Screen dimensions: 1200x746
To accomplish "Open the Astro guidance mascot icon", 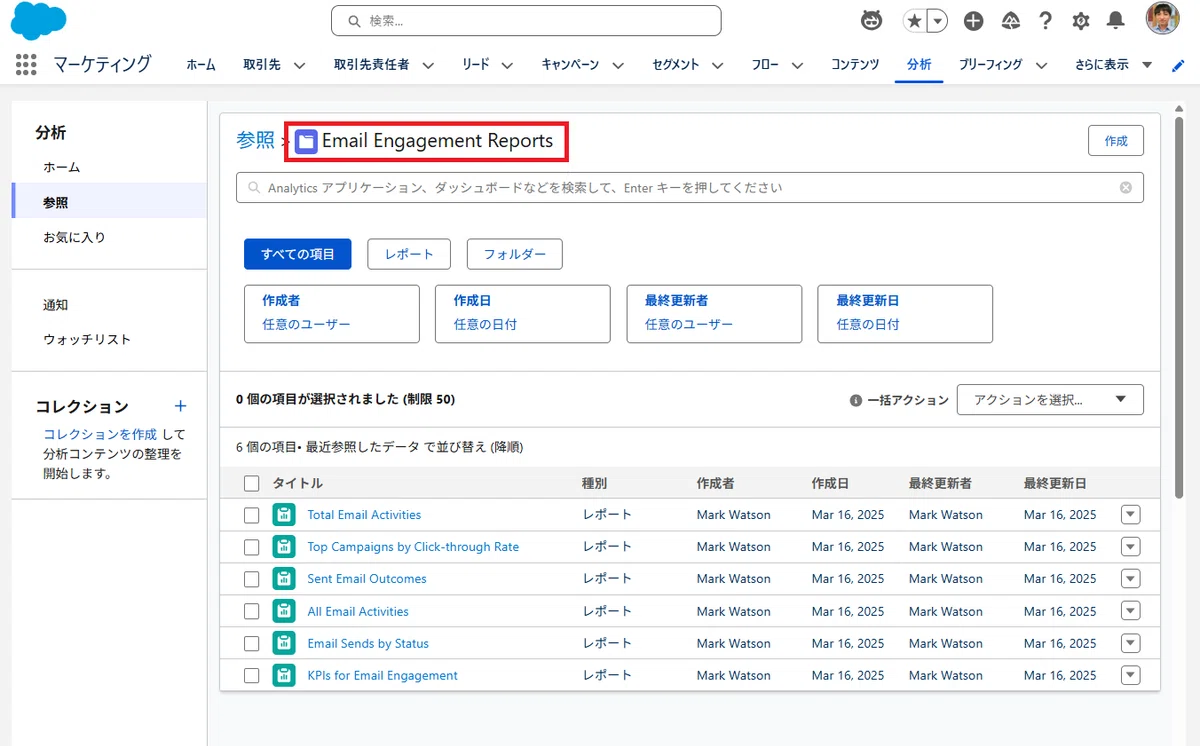I will point(872,21).
